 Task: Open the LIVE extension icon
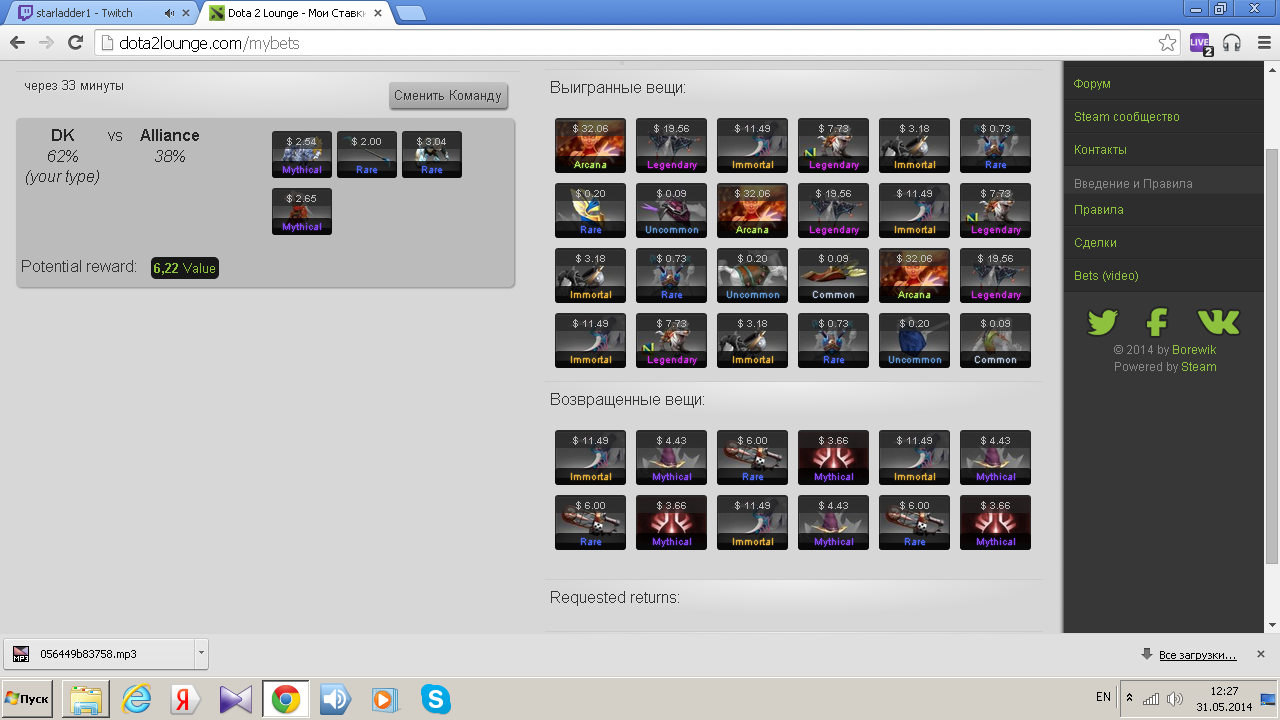point(1200,43)
